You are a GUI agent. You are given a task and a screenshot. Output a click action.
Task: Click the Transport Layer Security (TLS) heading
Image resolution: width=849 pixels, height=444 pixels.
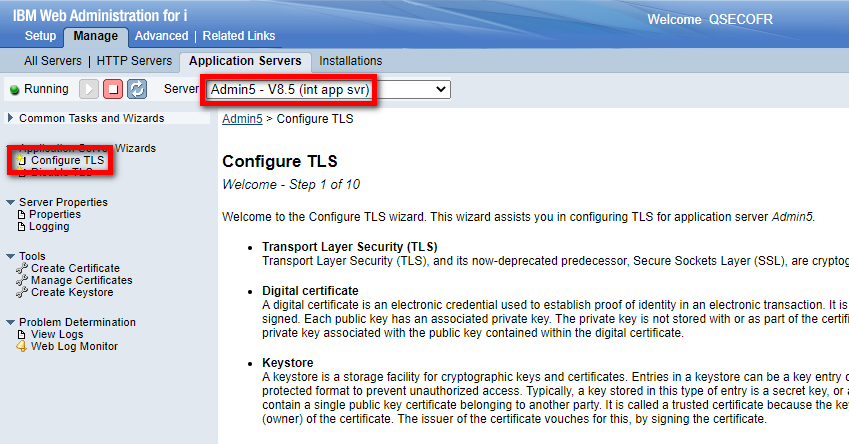click(350, 247)
